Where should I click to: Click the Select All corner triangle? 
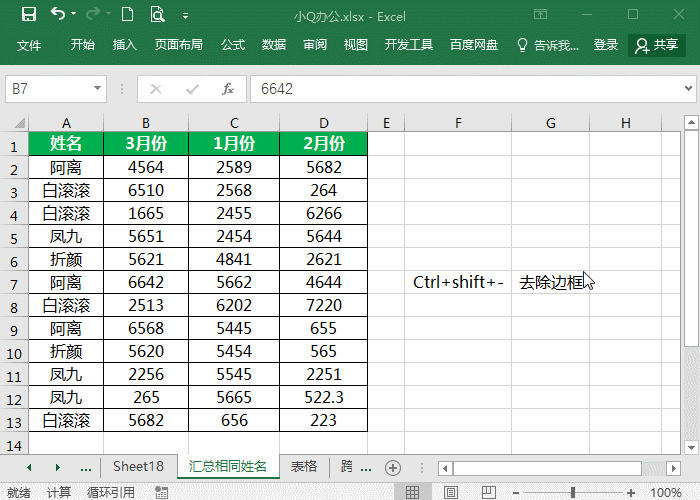19,122
